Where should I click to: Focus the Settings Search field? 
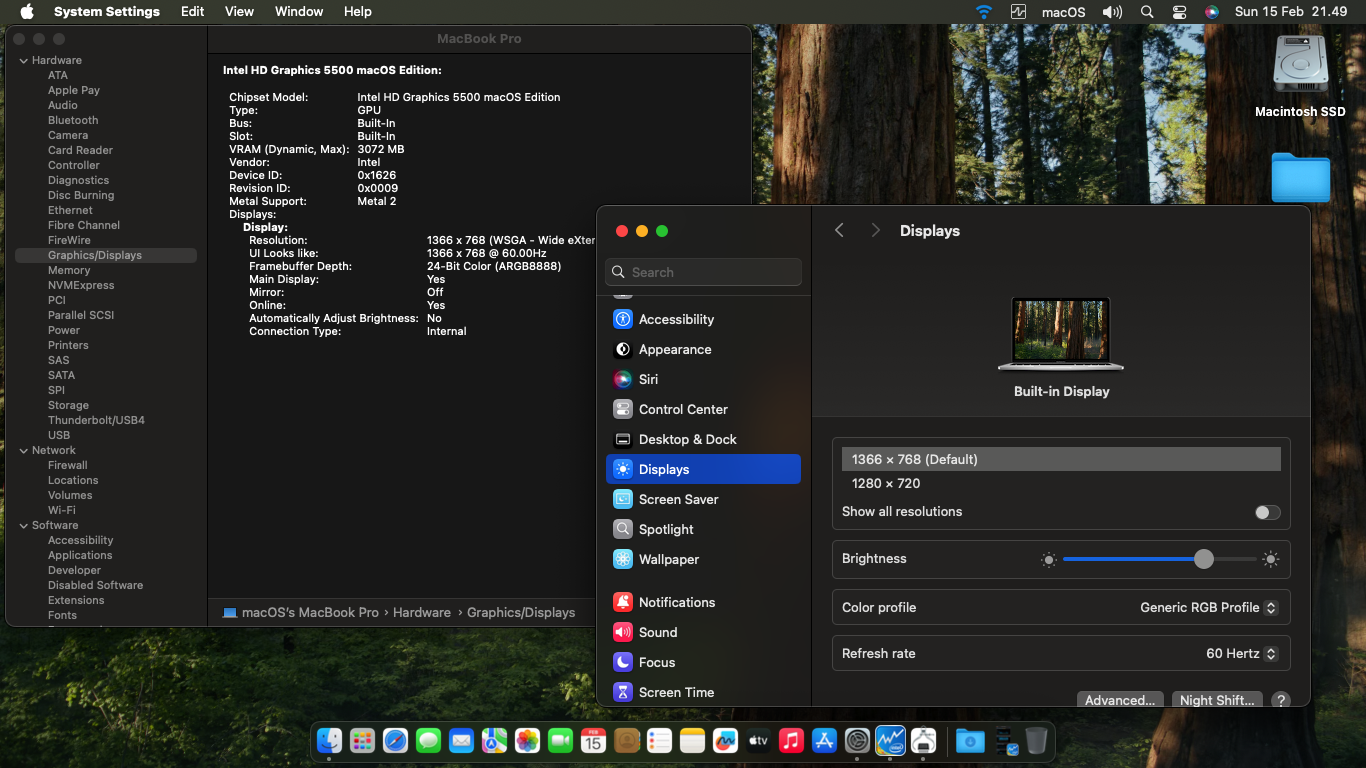703,272
